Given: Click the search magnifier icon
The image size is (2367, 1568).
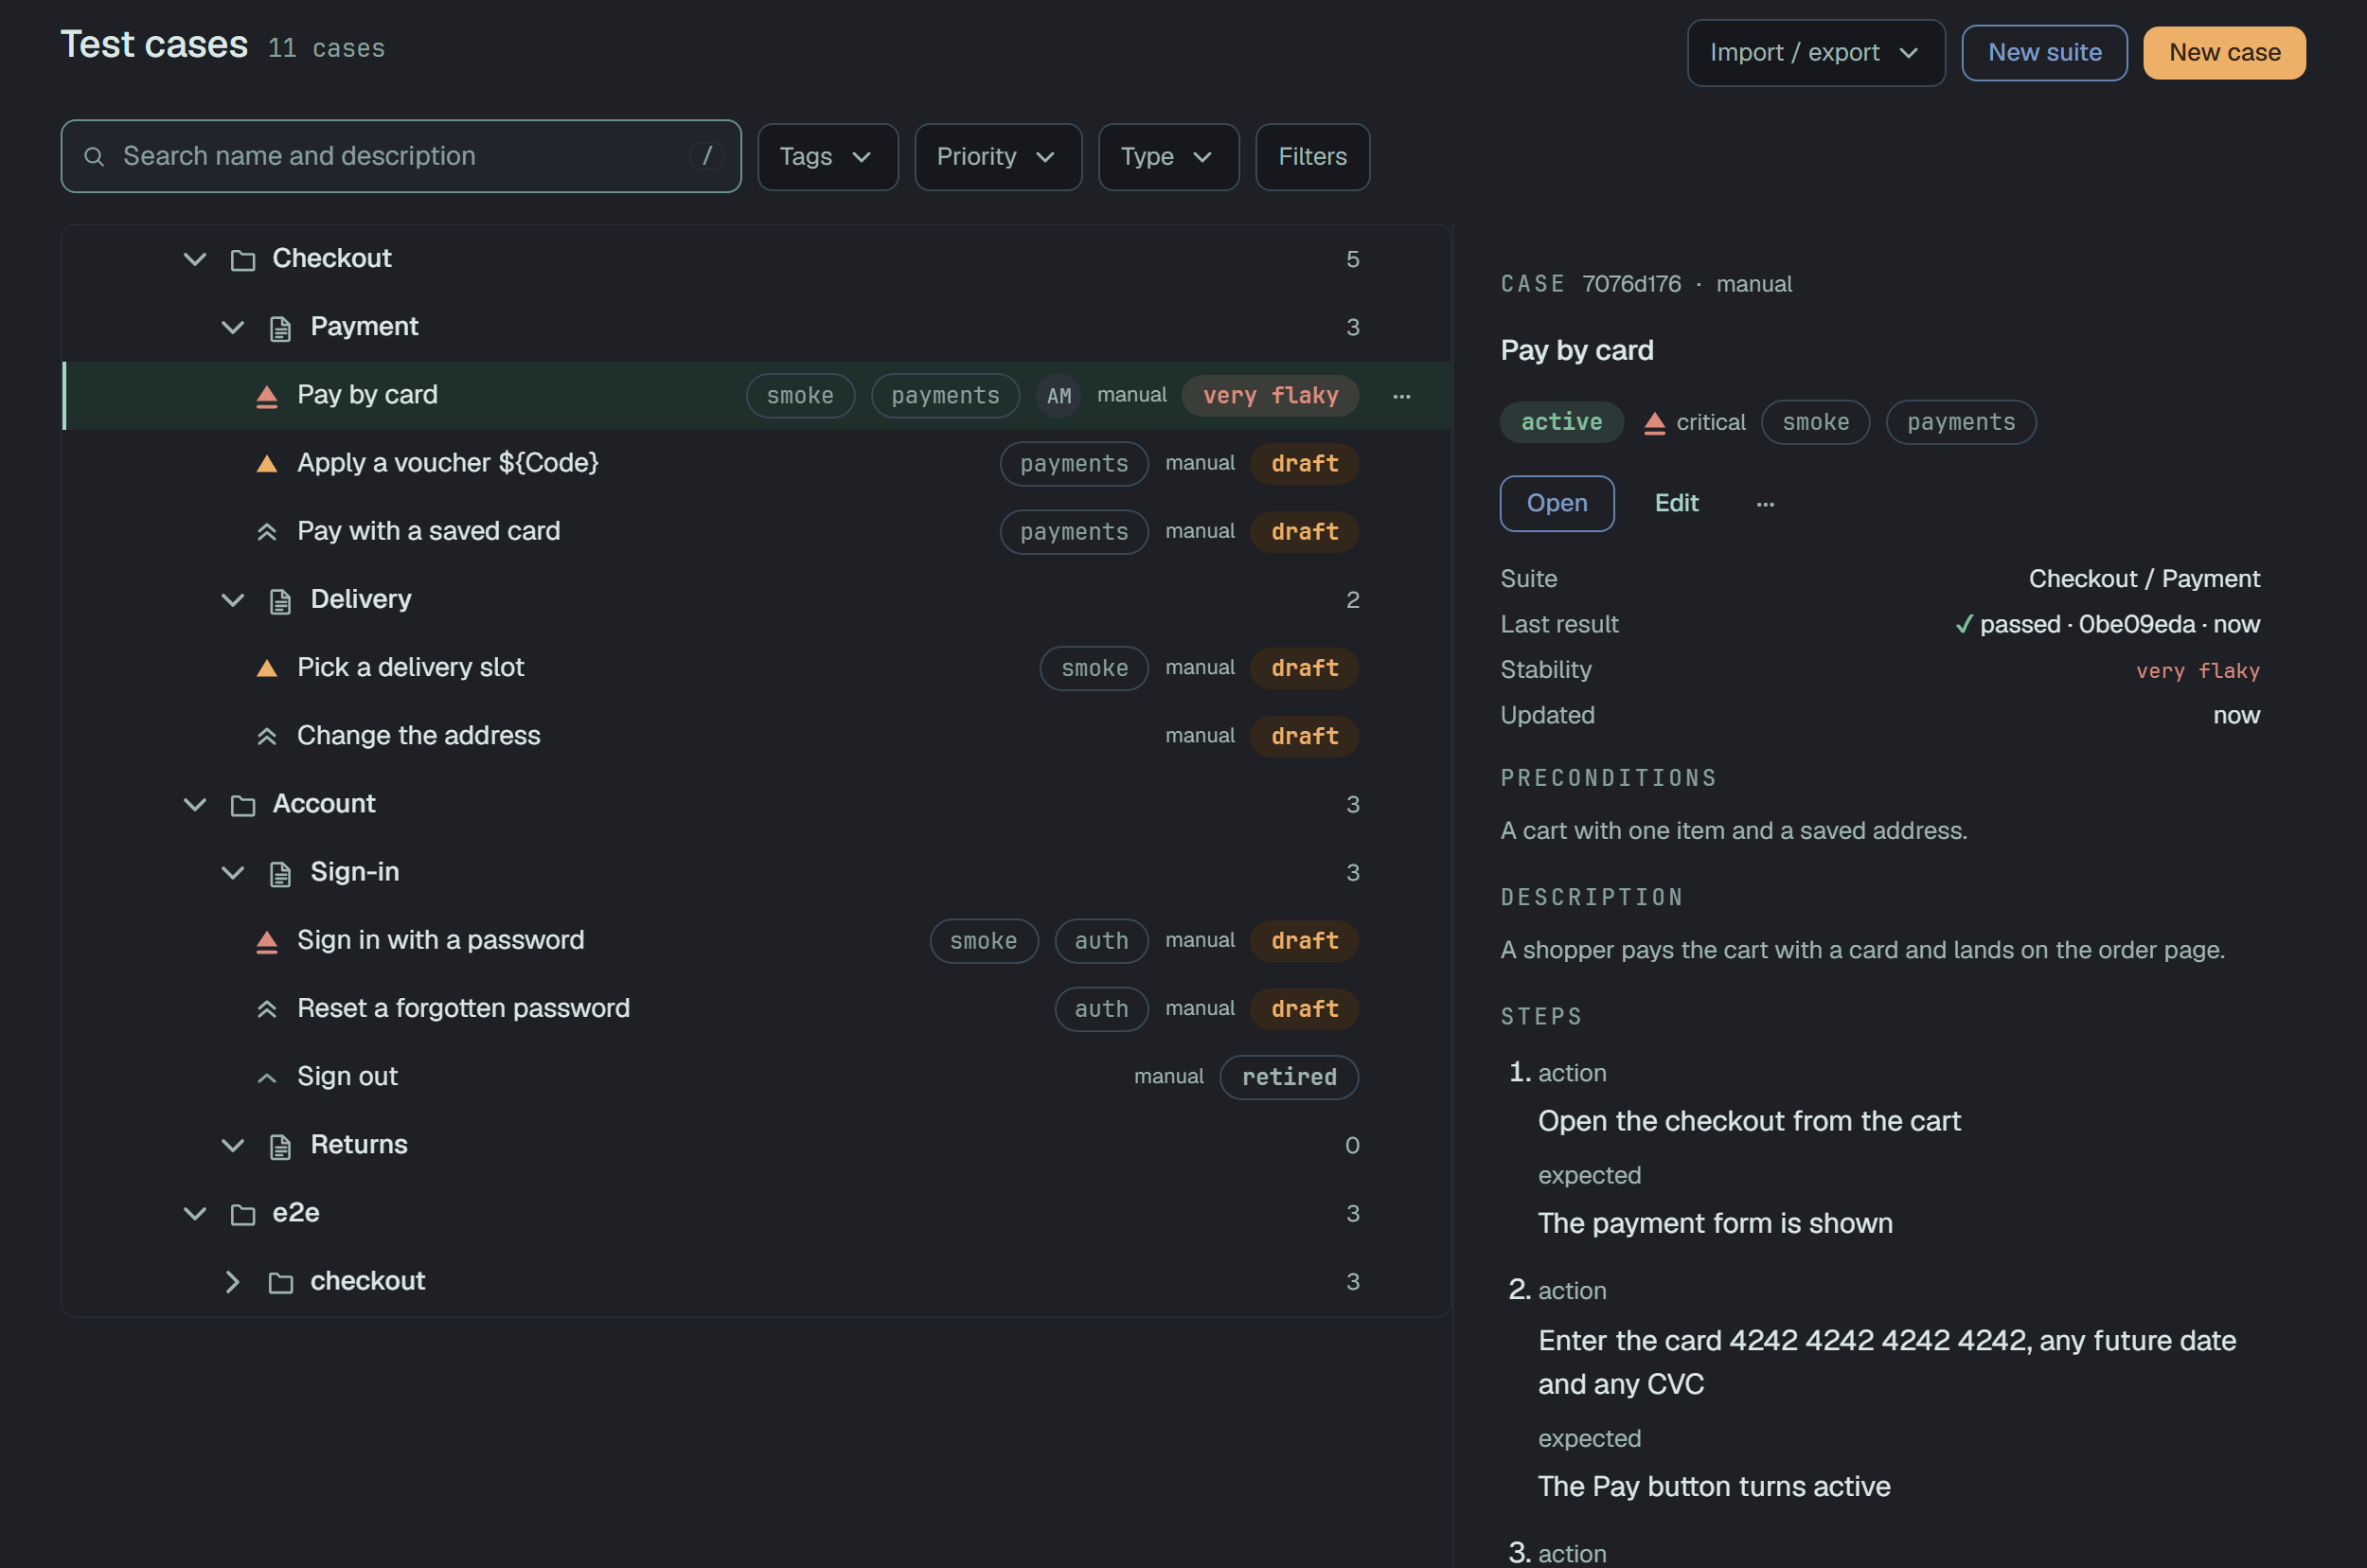Looking at the screenshot, I should (x=94, y=156).
